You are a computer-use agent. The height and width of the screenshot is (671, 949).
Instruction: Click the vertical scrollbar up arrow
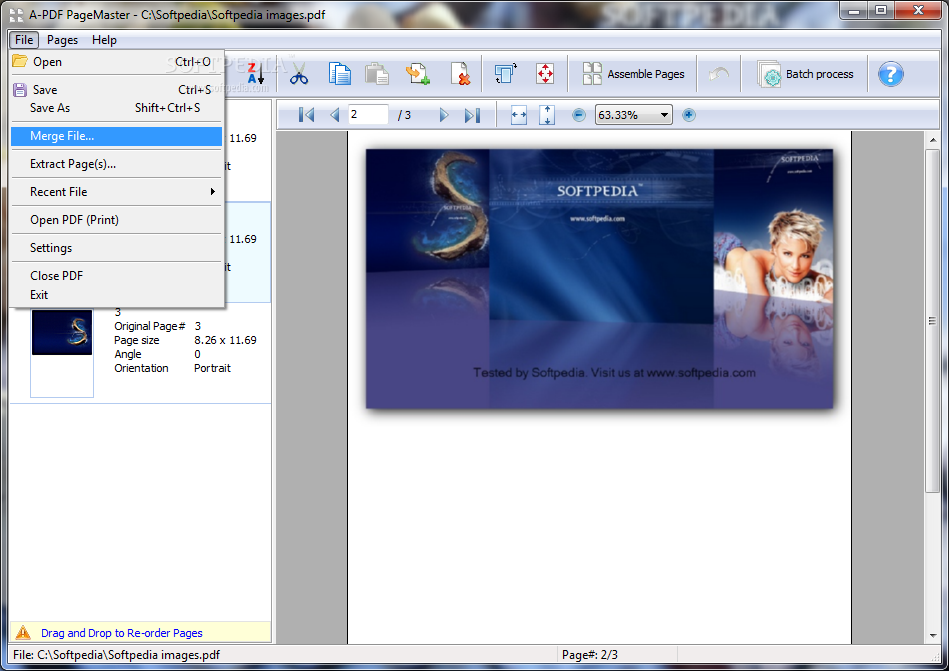[932, 140]
